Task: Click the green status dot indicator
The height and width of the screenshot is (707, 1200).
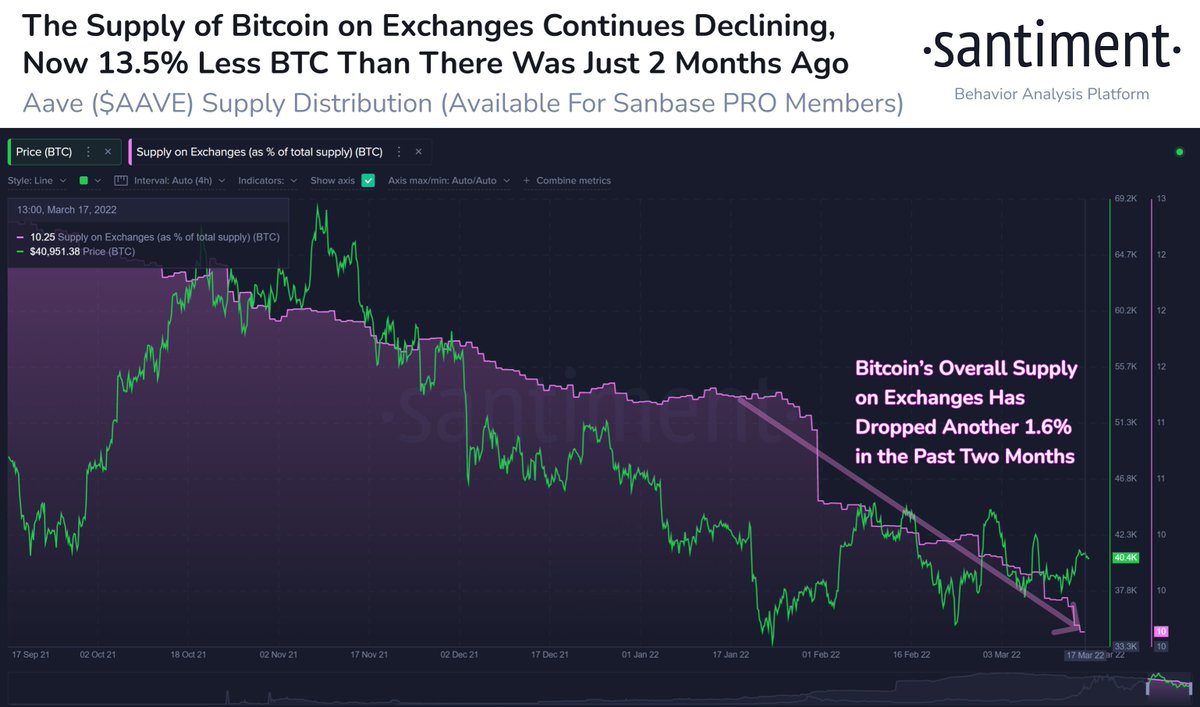Action: 1180,152
